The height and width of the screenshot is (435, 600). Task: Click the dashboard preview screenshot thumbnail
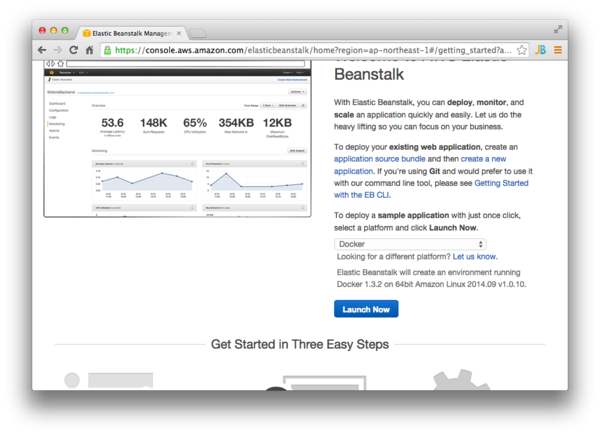pyautogui.click(x=177, y=138)
